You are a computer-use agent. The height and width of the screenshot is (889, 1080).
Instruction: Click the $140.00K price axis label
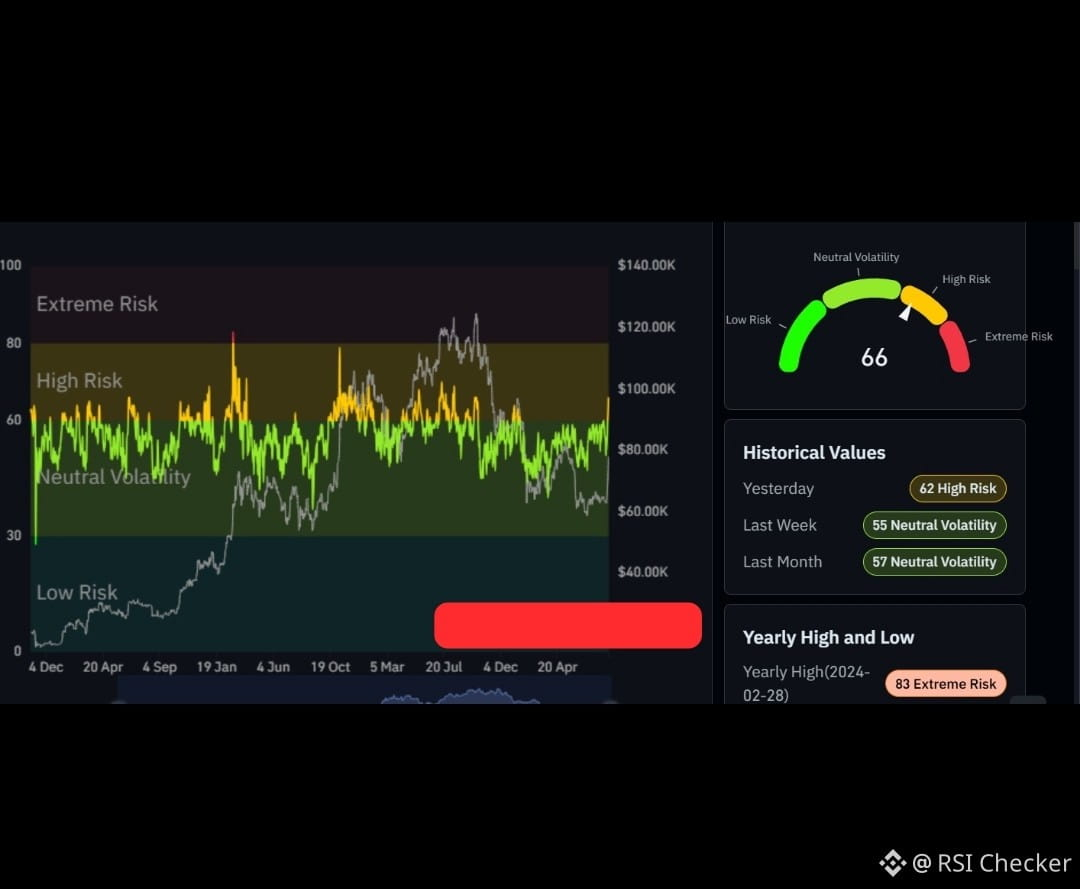(646, 265)
